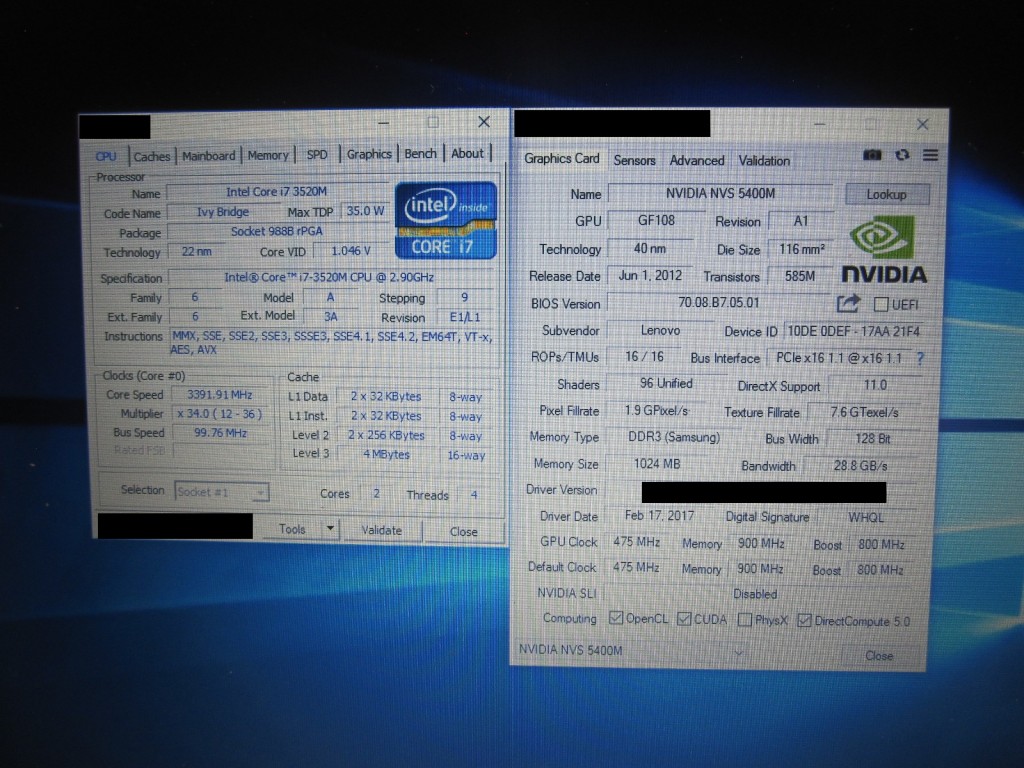Click the Subvendor value Lenovo

coord(660,330)
